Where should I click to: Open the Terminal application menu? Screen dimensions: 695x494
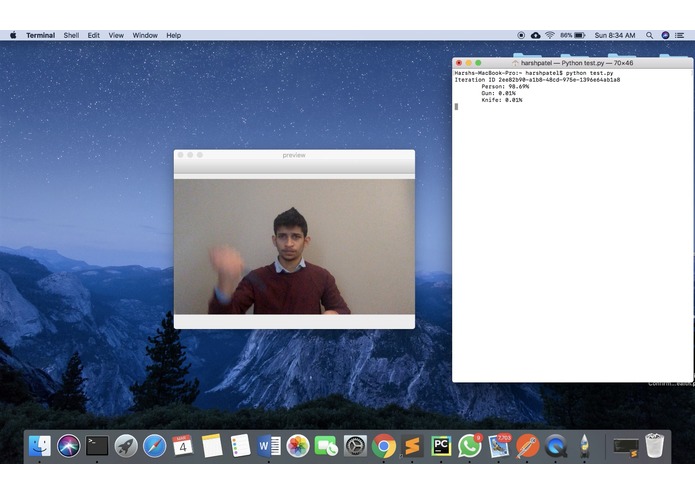click(x=40, y=35)
